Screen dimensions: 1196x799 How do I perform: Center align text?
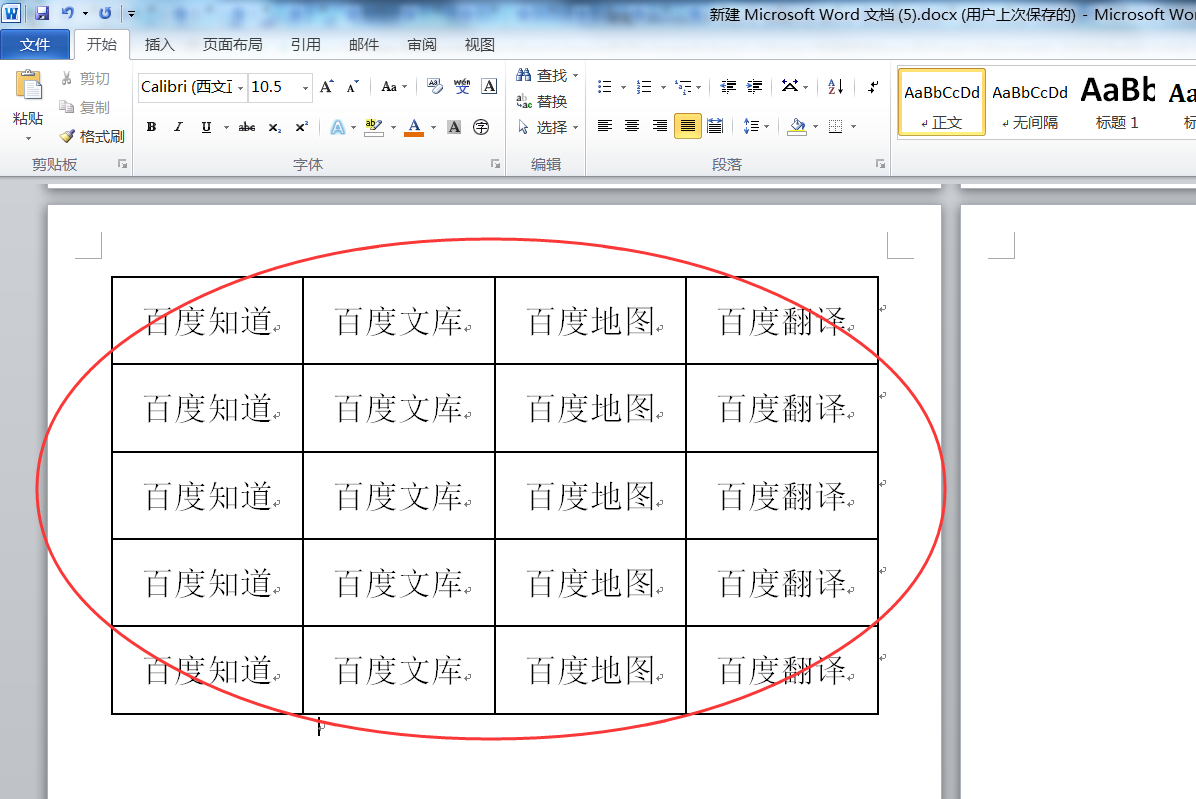[632, 126]
